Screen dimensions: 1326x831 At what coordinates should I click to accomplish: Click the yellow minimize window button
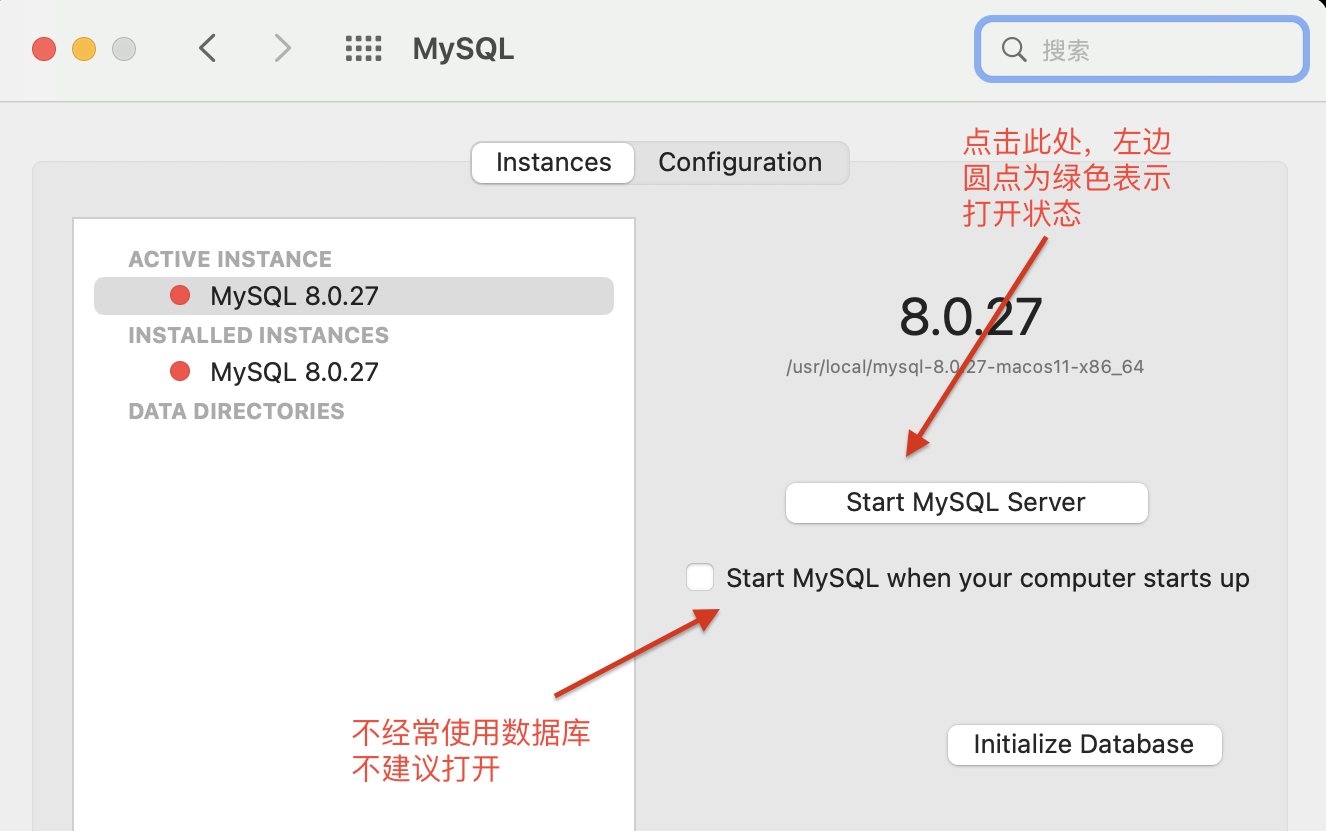(84, 48)
